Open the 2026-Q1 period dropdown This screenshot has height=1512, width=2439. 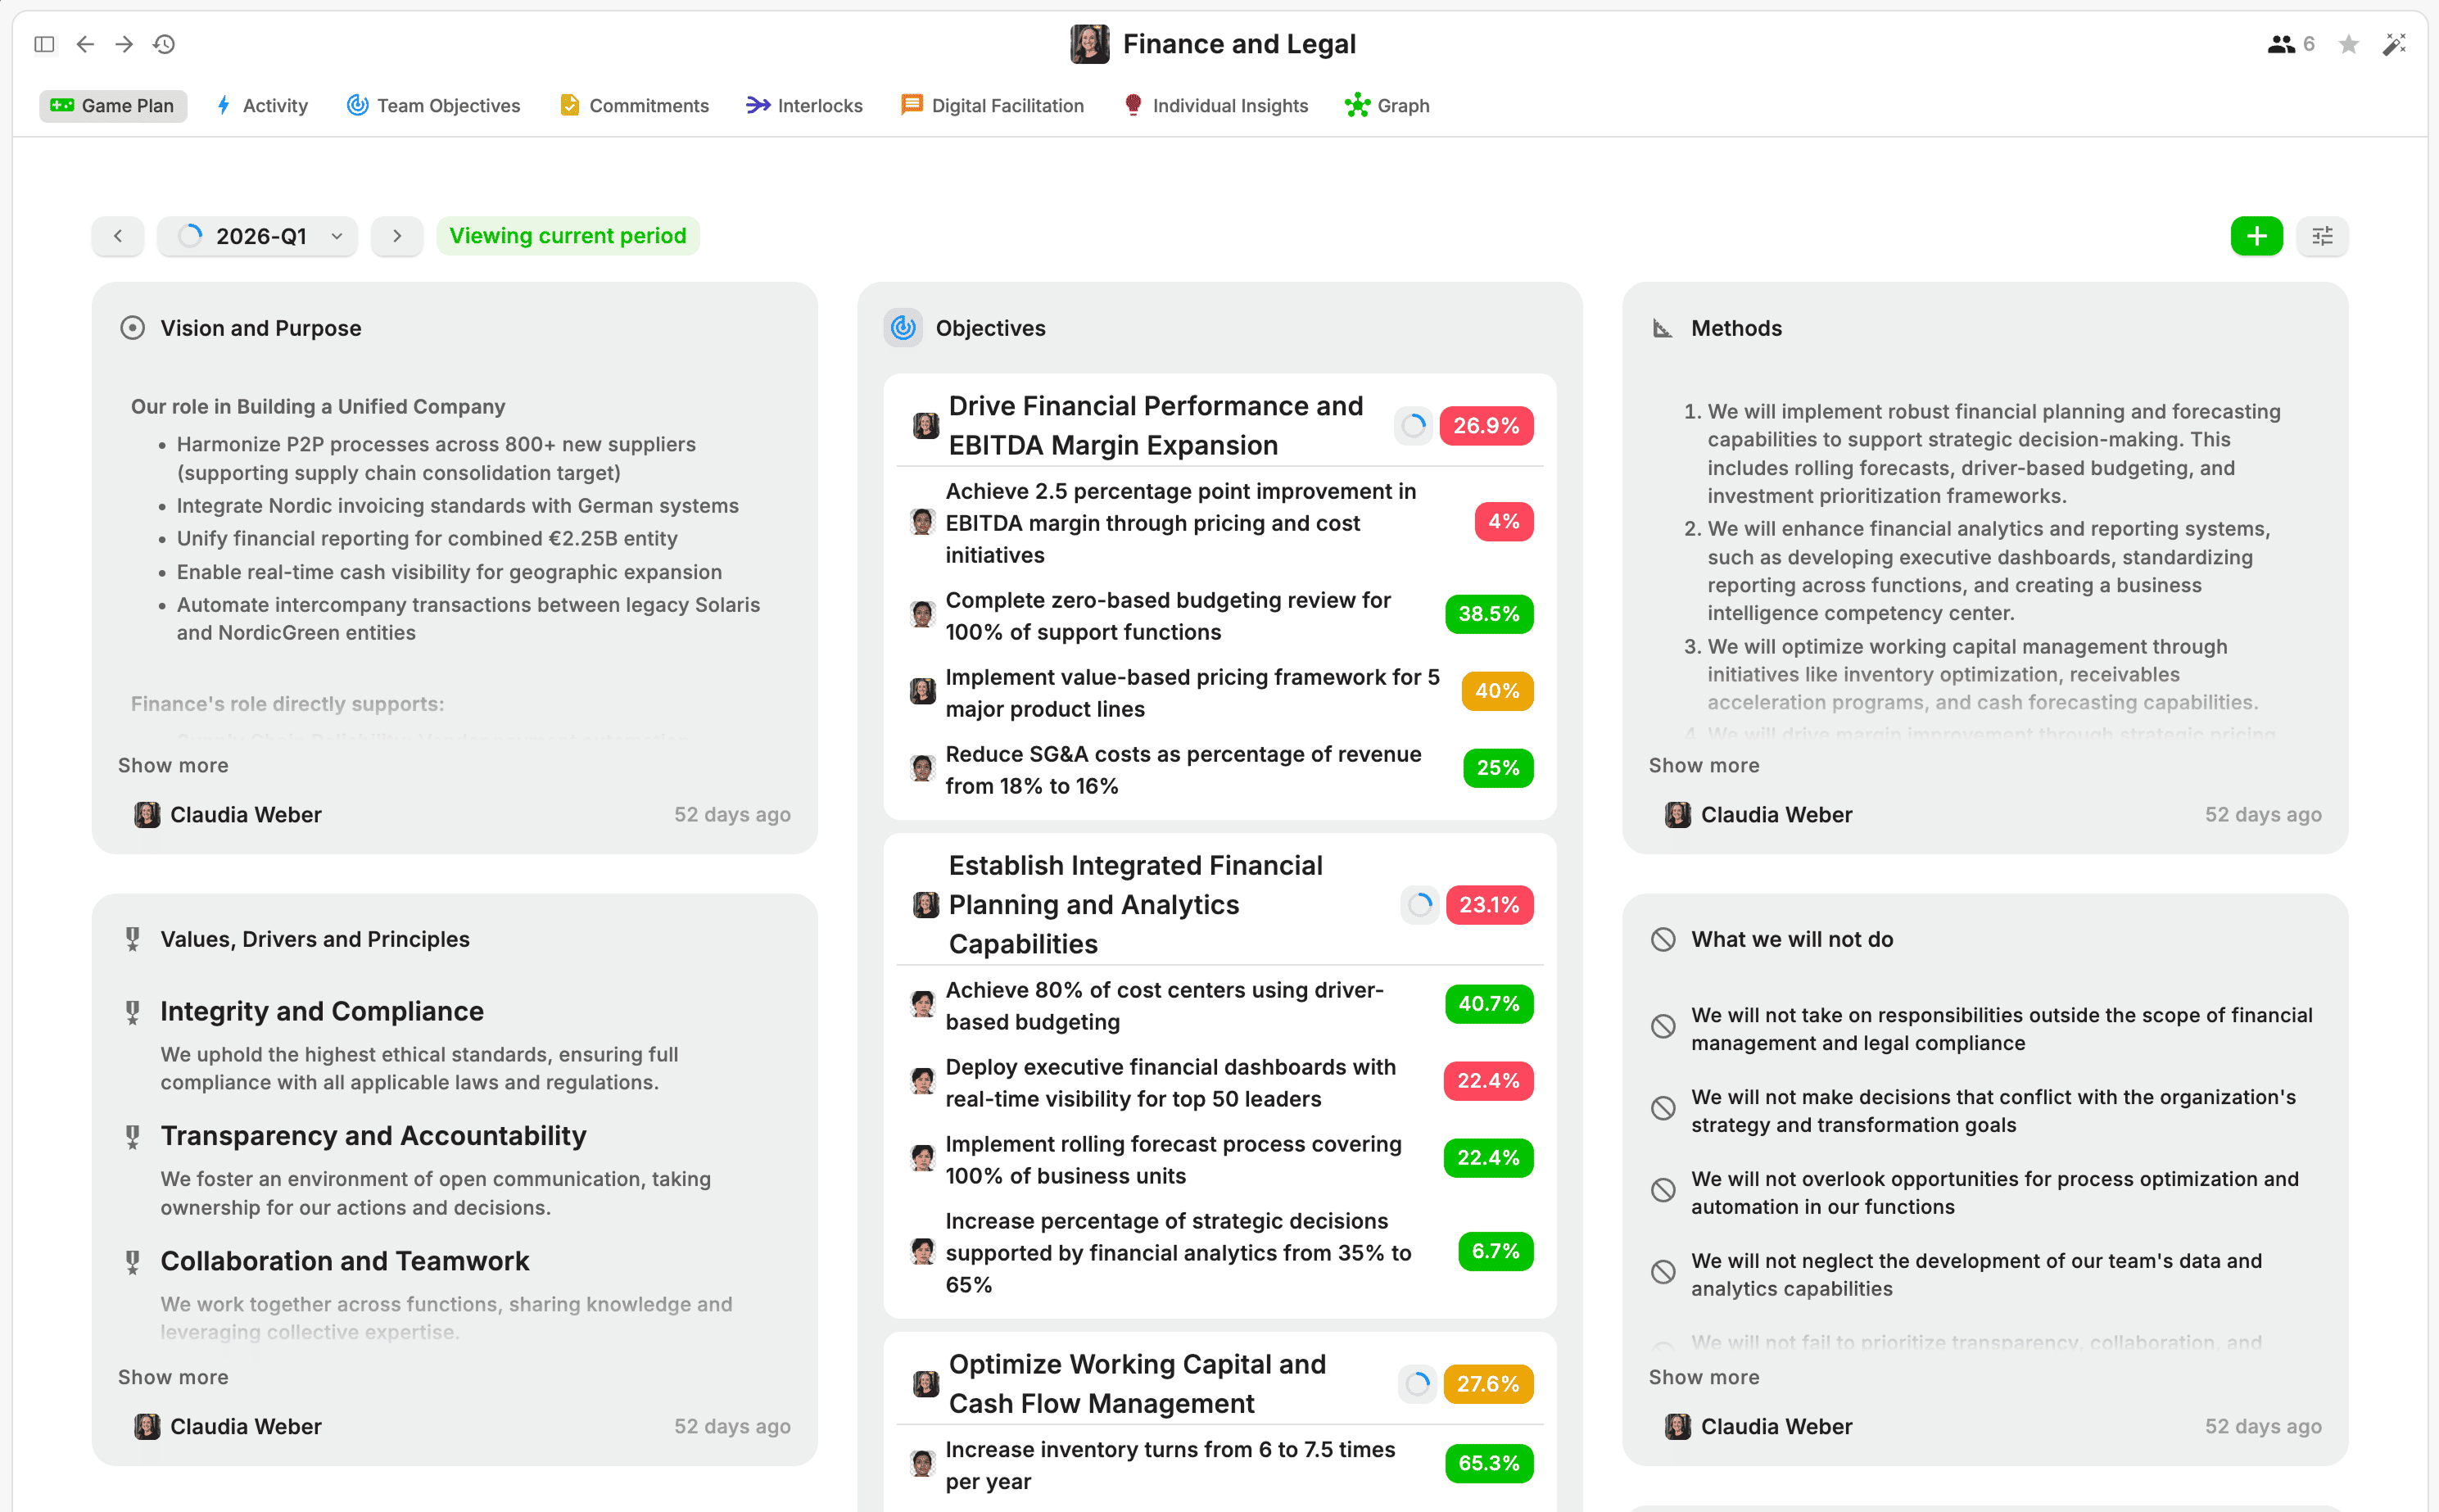pos(258,236)
